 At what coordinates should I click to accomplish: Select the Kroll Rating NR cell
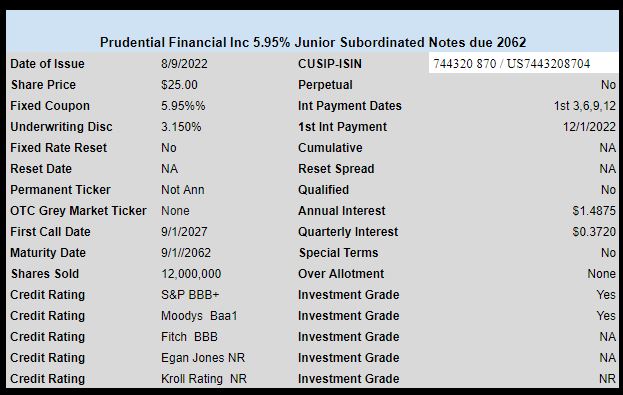coord(204,379)
